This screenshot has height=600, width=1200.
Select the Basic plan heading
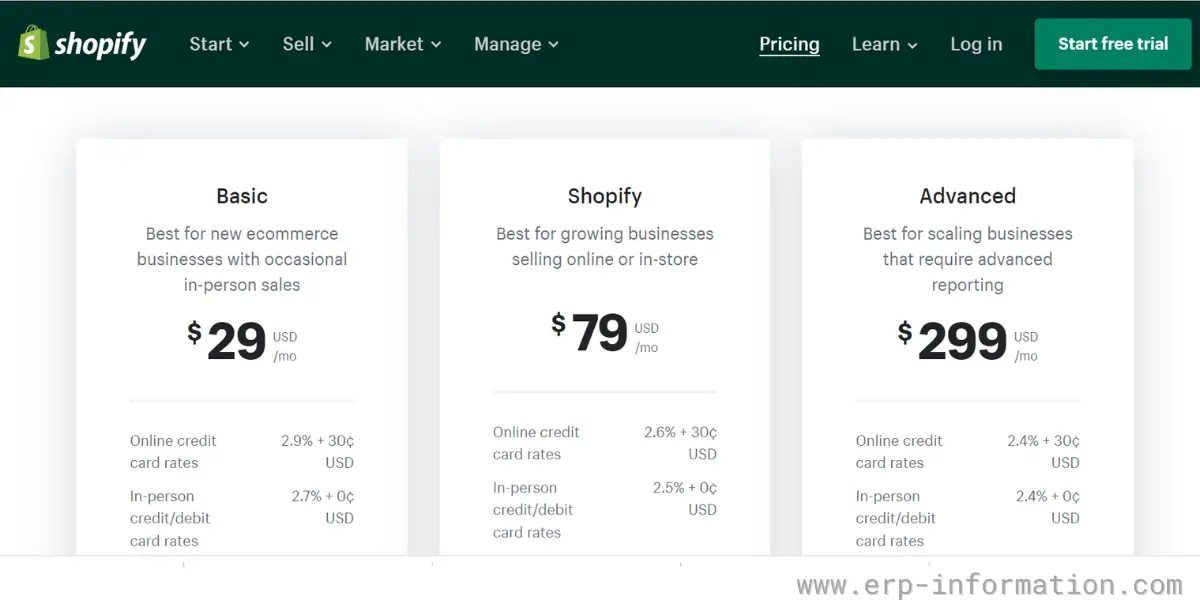click(x=242, y=196)
